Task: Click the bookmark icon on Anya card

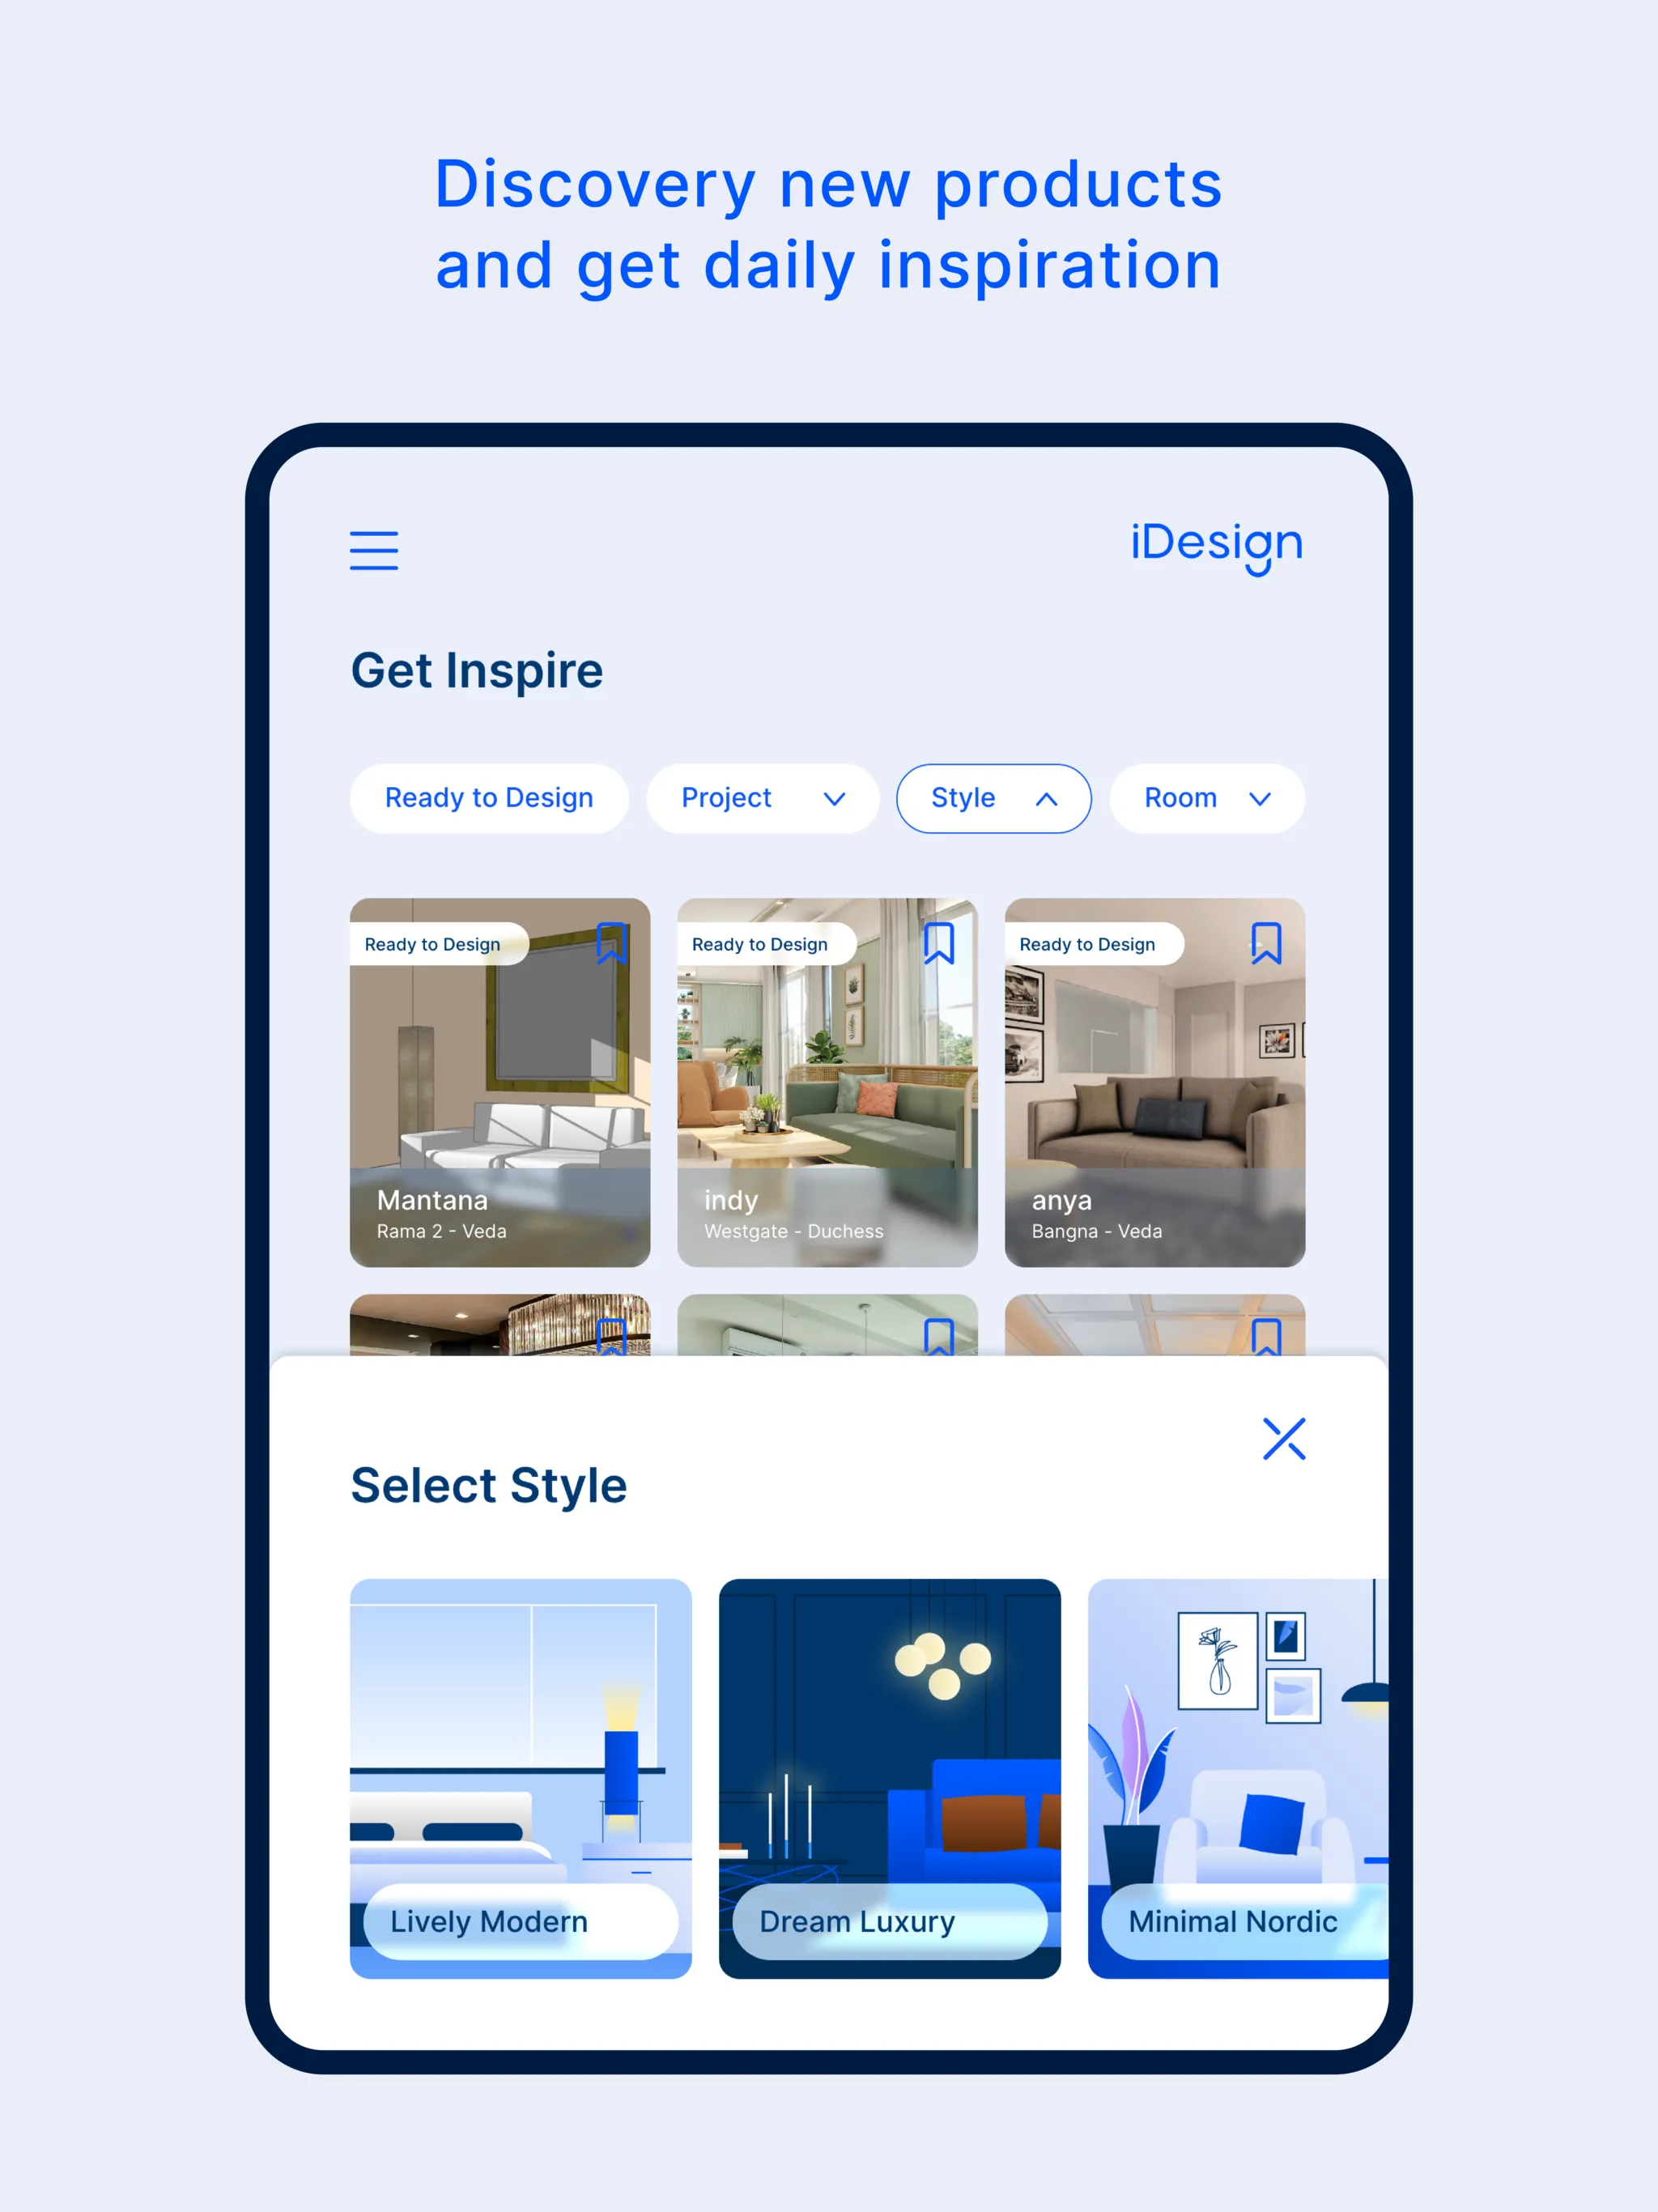Action: pyautogui.click(x=1268, y=944)
